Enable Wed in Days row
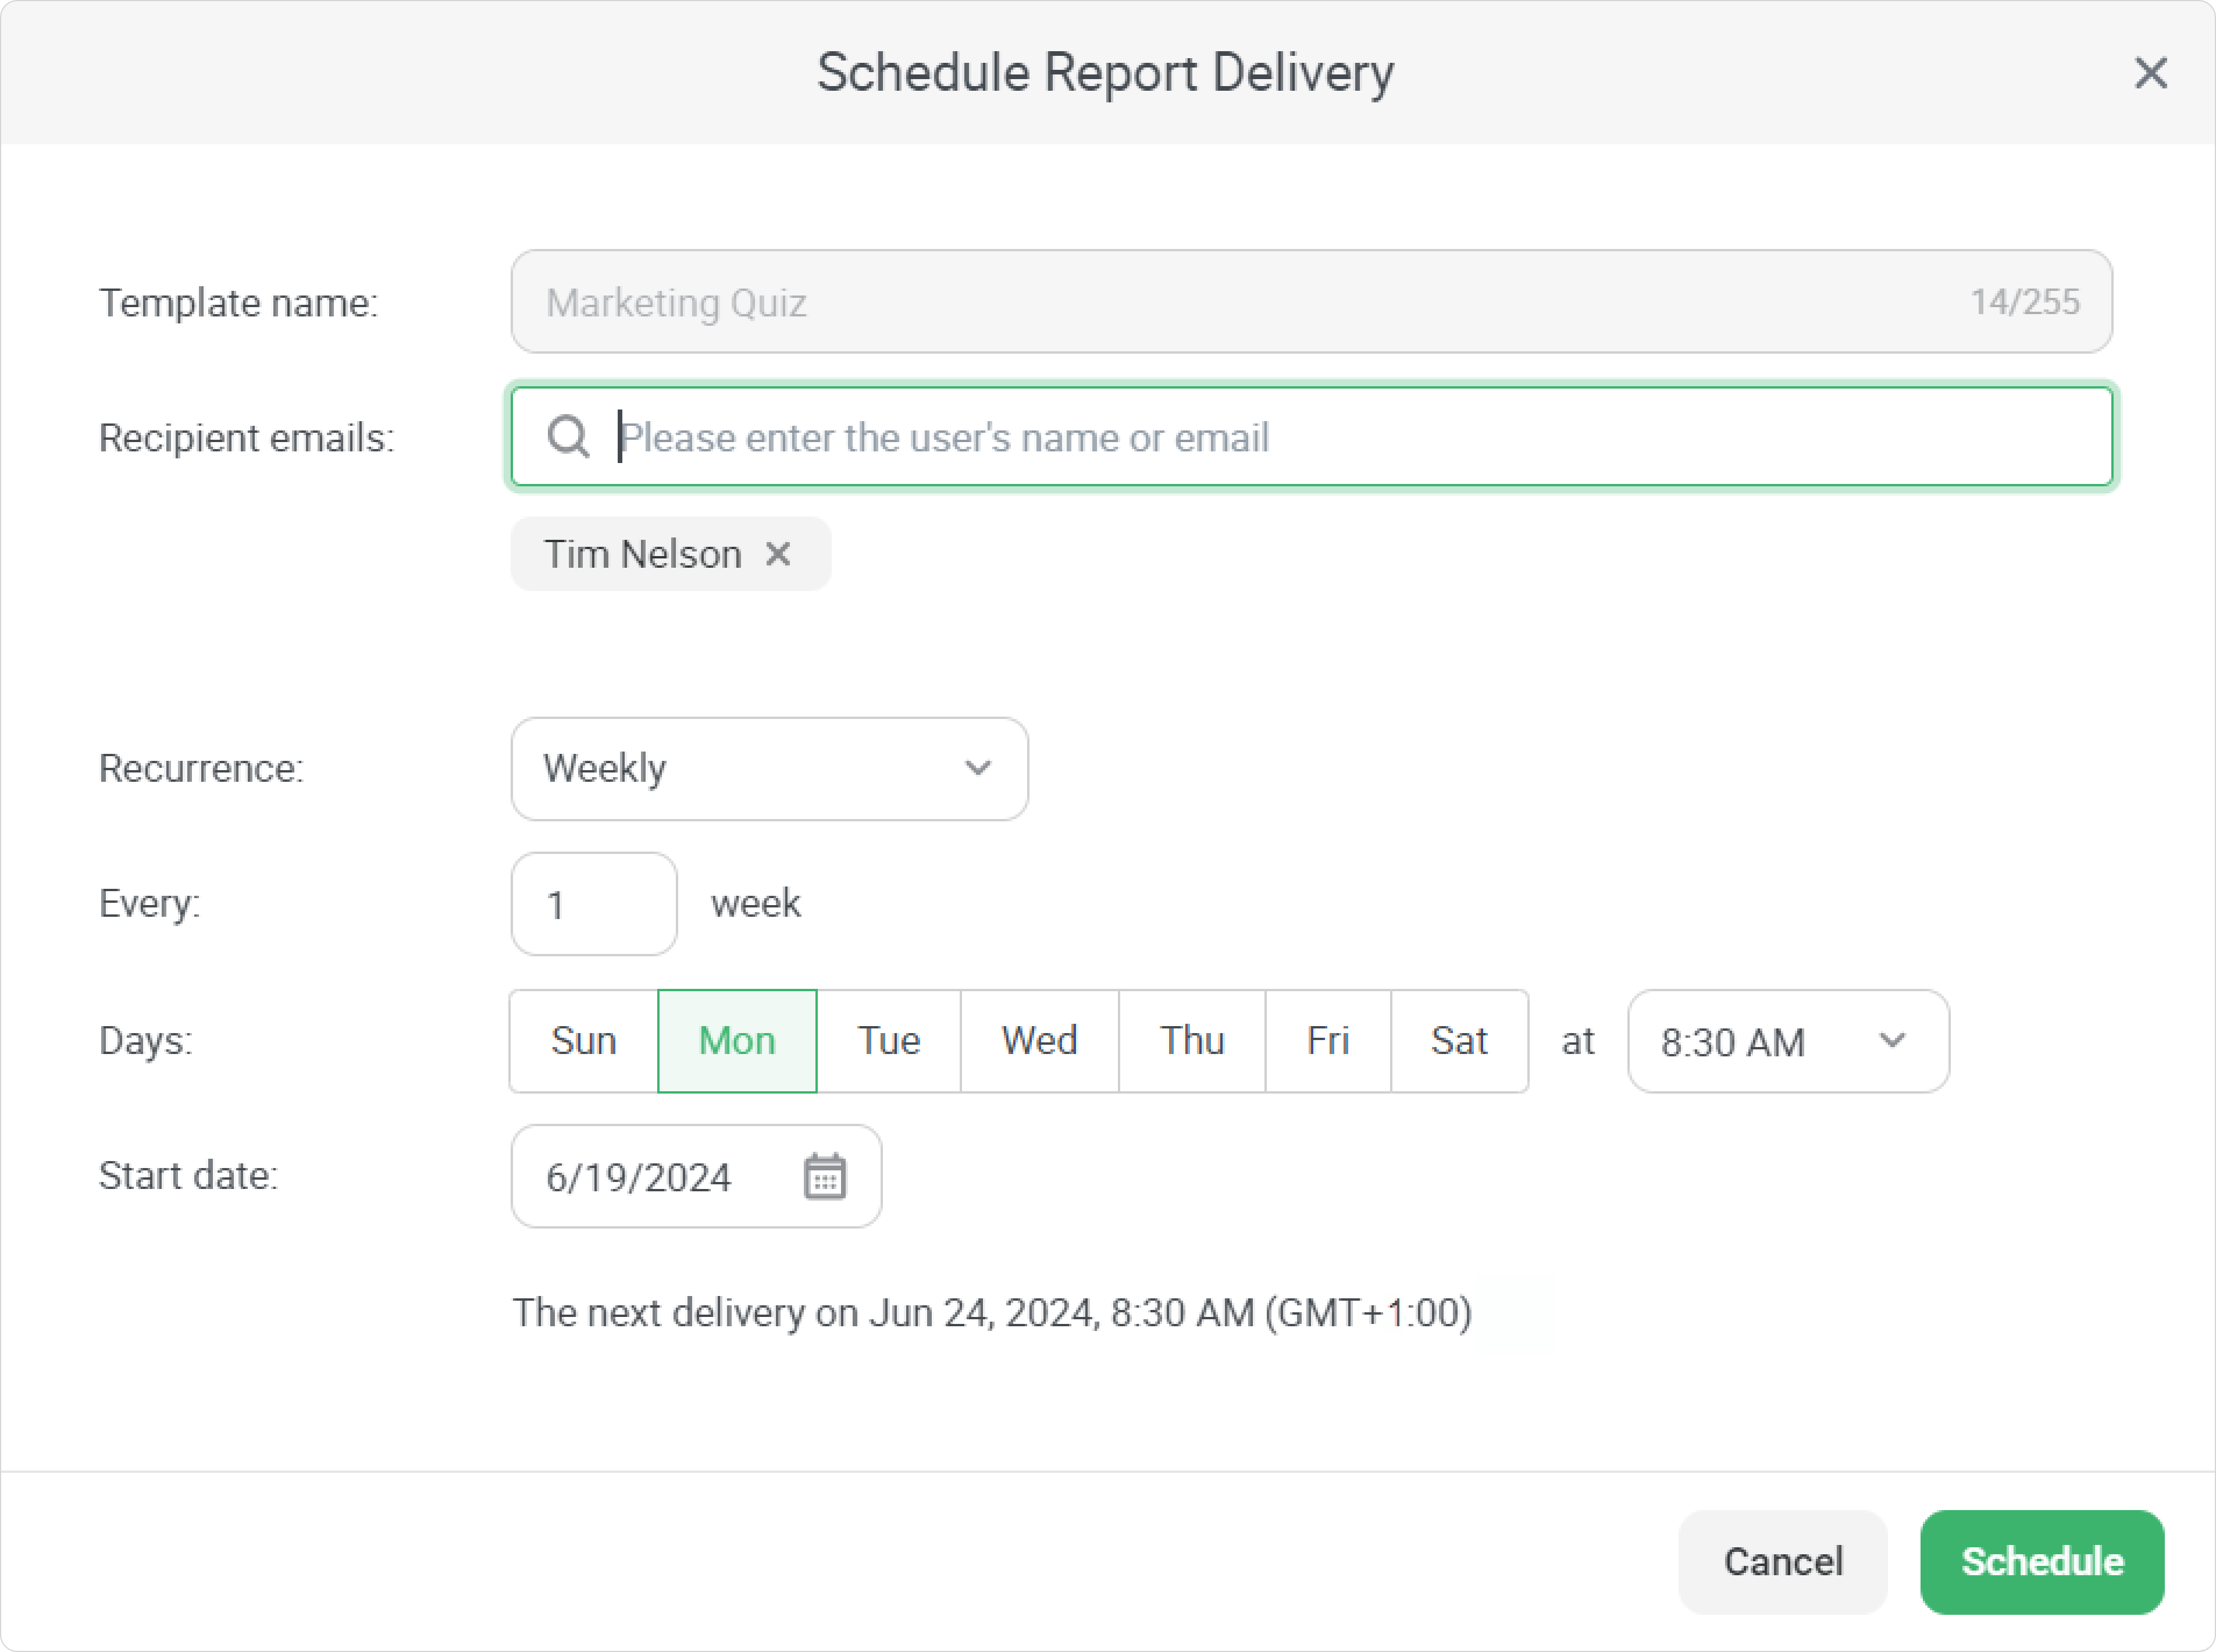 [x=1039, y=1041]
